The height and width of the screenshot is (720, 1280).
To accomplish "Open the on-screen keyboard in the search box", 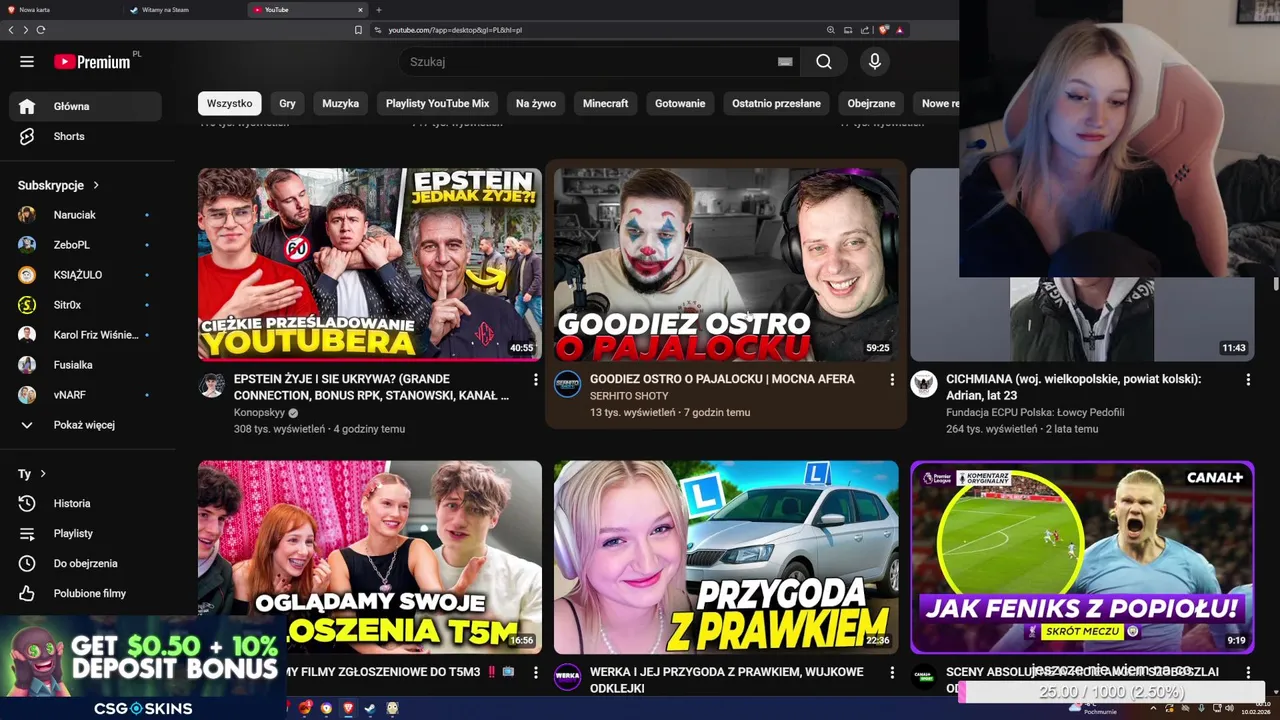I will 785,62.
